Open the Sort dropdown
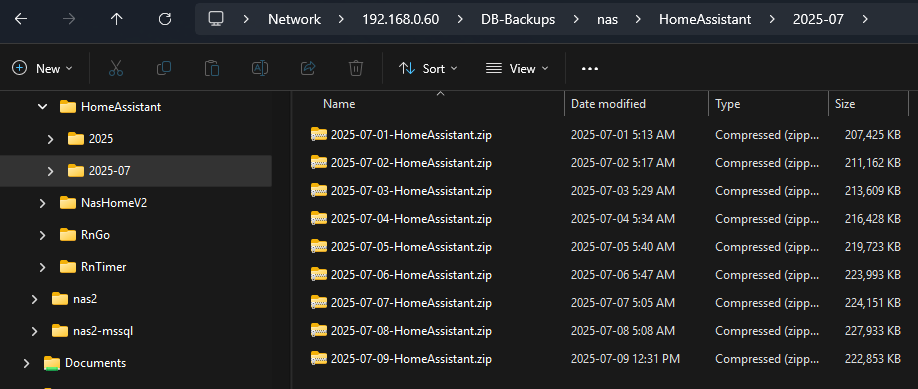This screenshot has width=918, height=389. [x=428, y=69]
